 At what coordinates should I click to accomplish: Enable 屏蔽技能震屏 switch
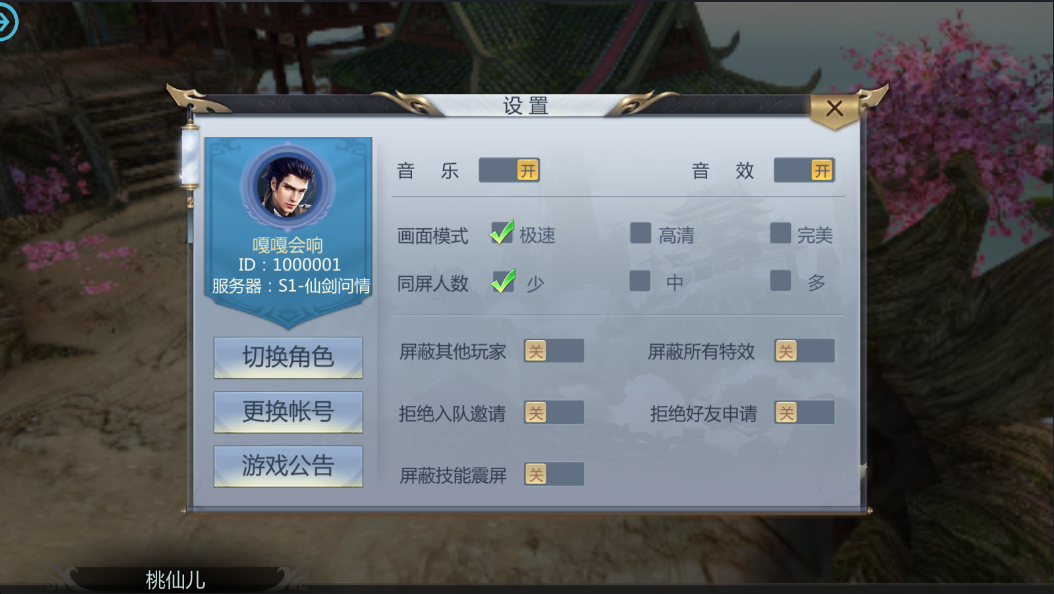(554, 474)
